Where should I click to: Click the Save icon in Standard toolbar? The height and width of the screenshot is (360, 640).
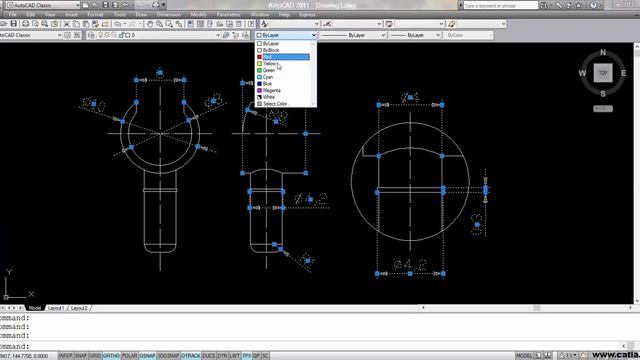(13, 24)
